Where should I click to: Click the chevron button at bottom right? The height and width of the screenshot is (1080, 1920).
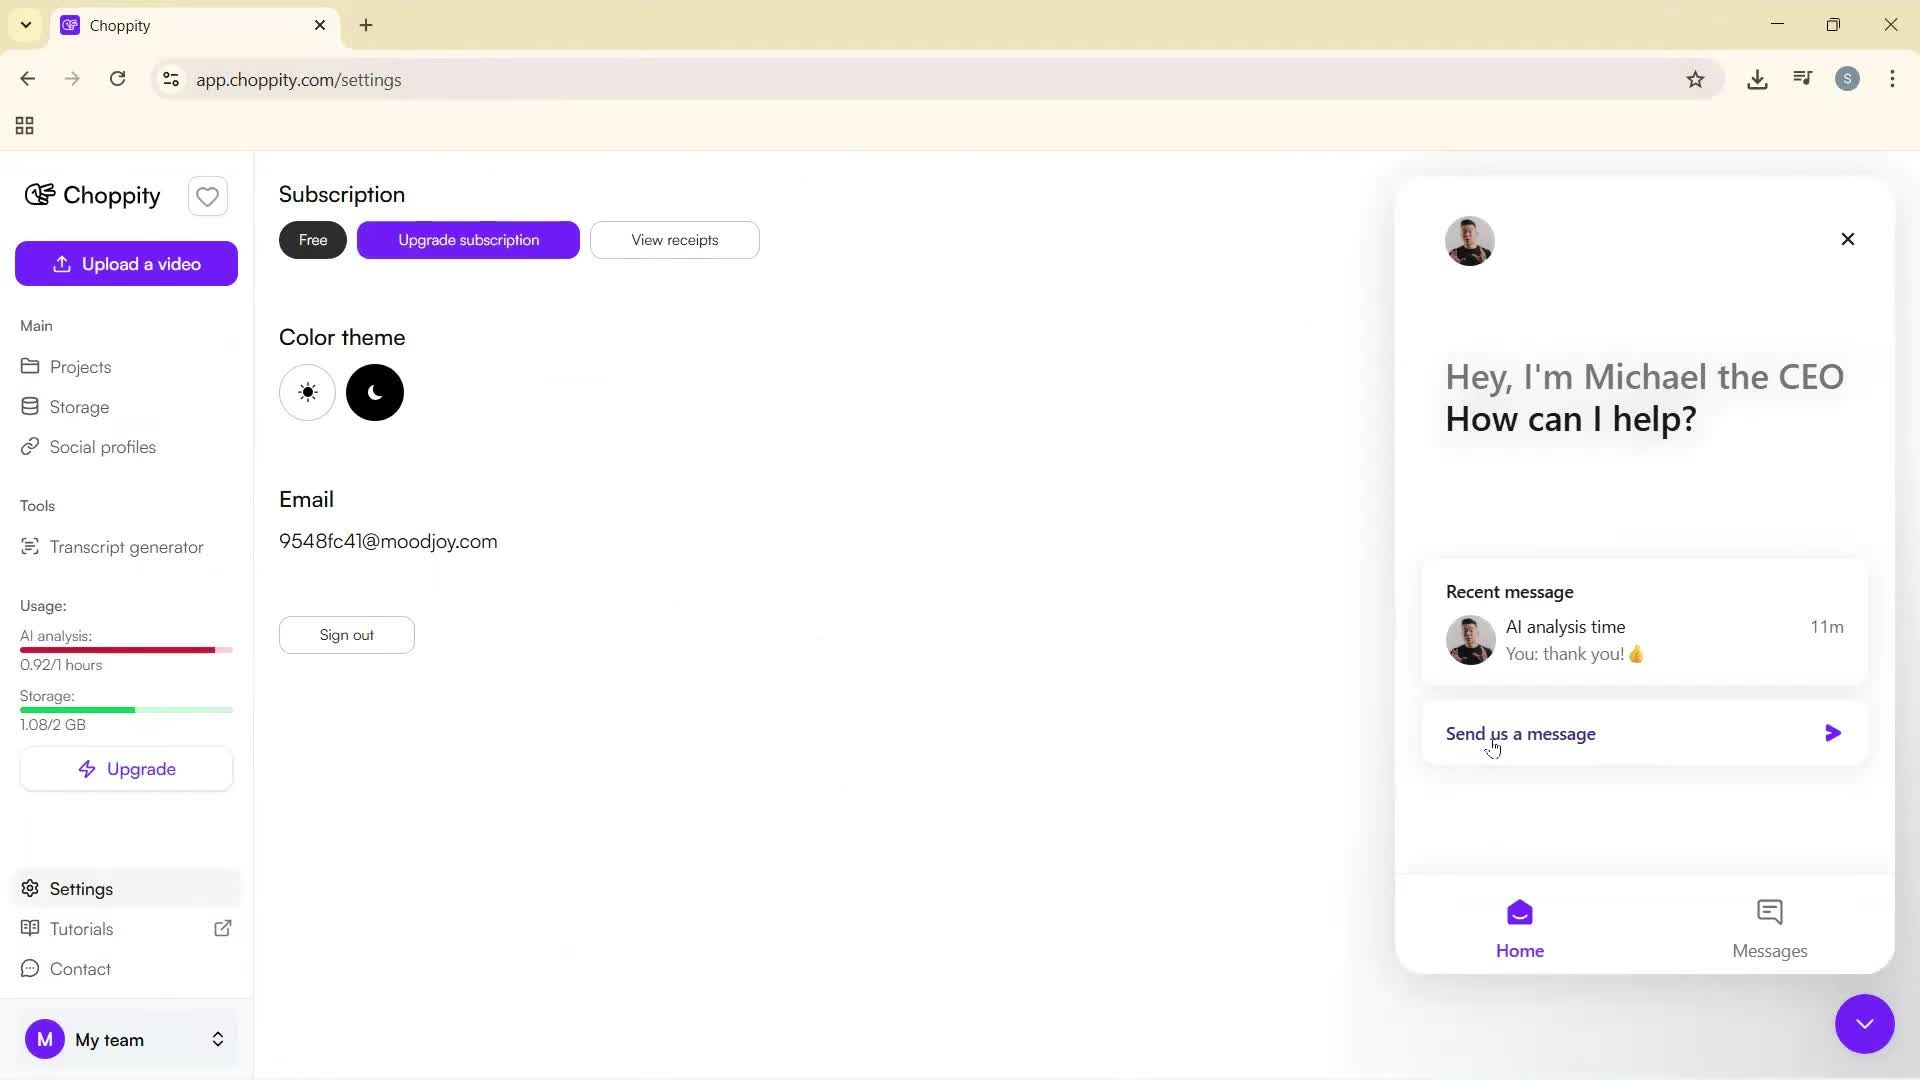1864,1024
